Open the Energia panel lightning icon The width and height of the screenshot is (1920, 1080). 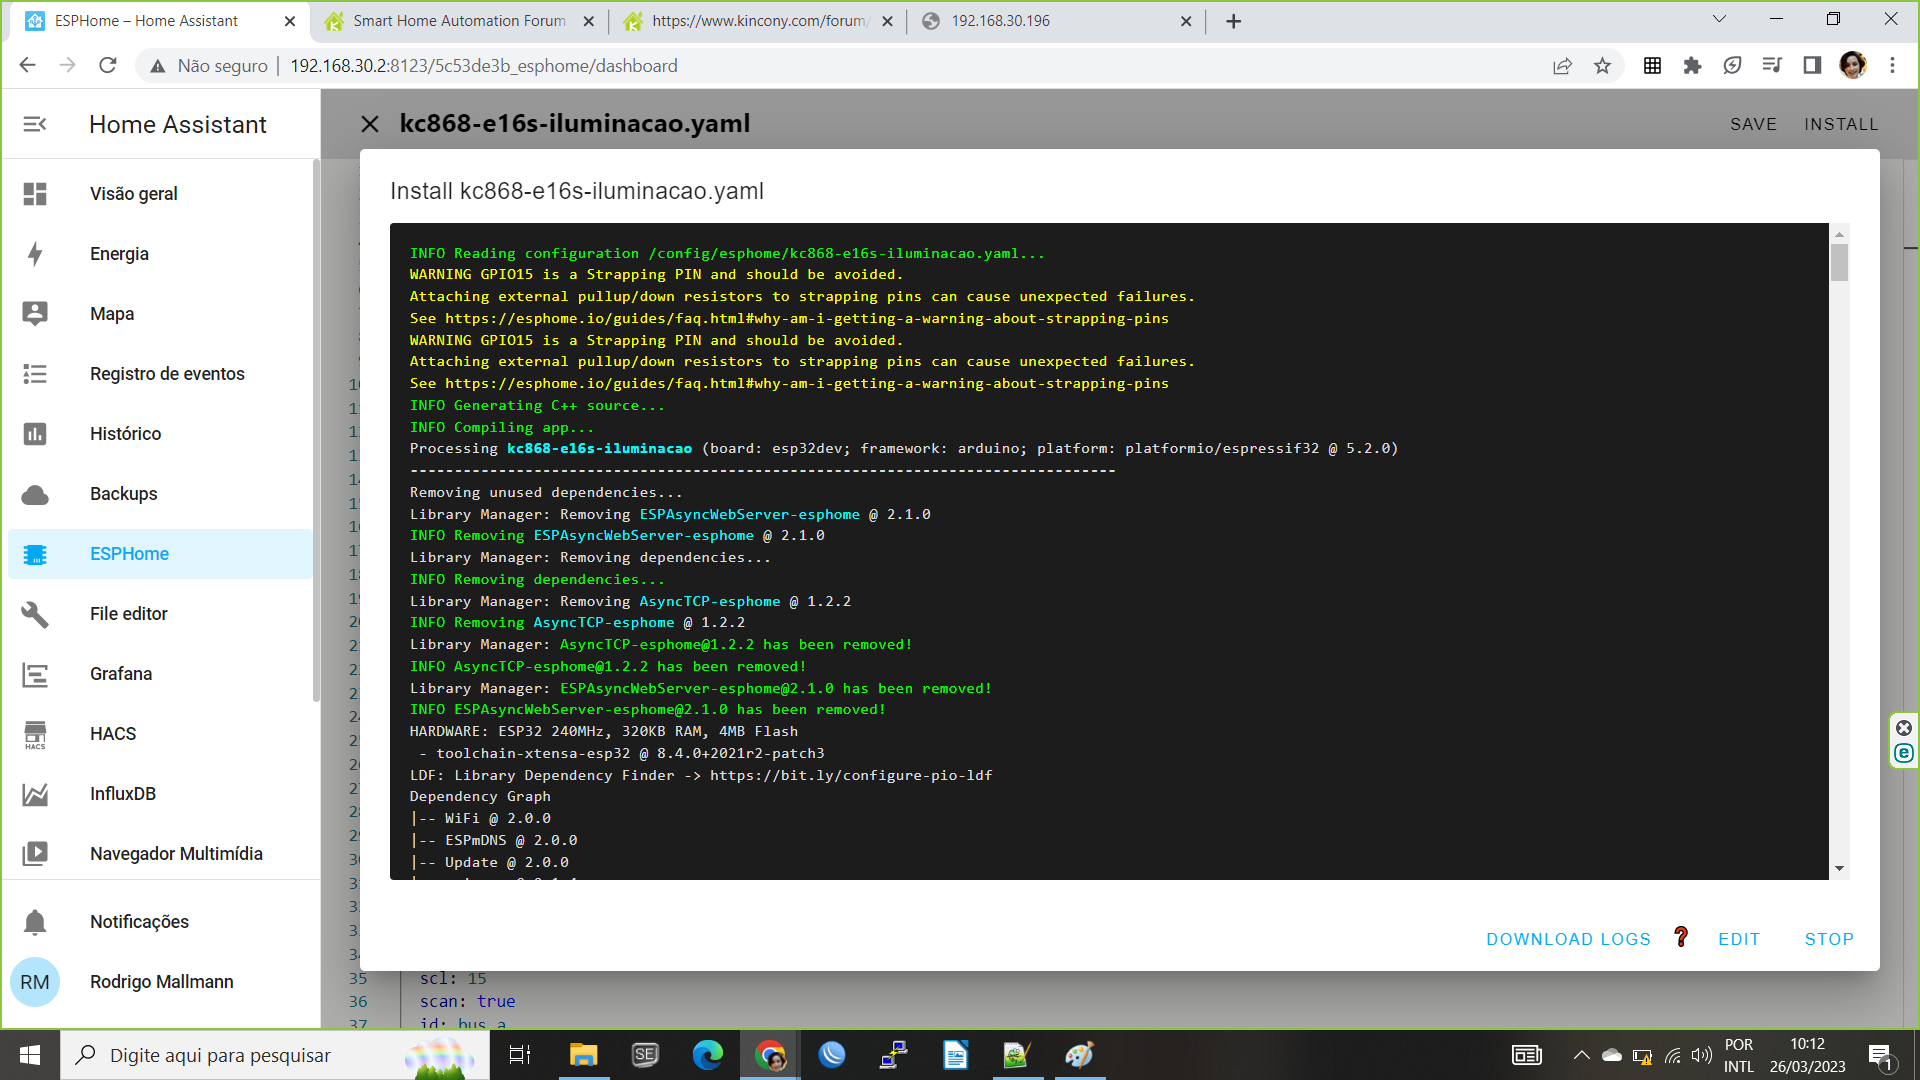coord(35,254)
